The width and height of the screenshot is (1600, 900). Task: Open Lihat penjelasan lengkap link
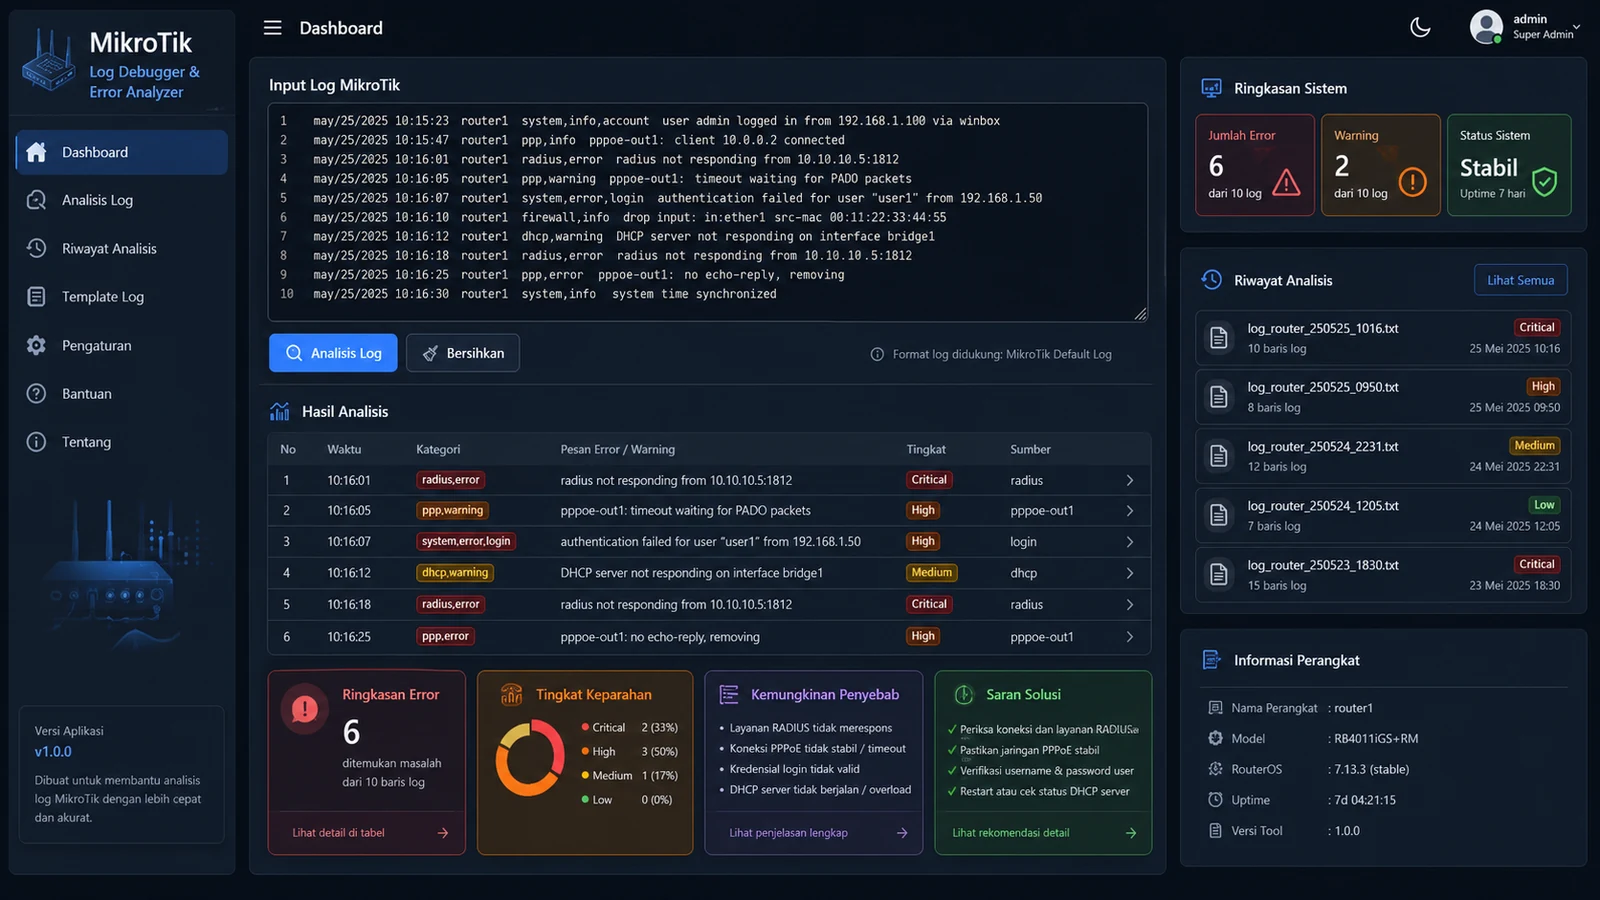click(x=819, y=833)
